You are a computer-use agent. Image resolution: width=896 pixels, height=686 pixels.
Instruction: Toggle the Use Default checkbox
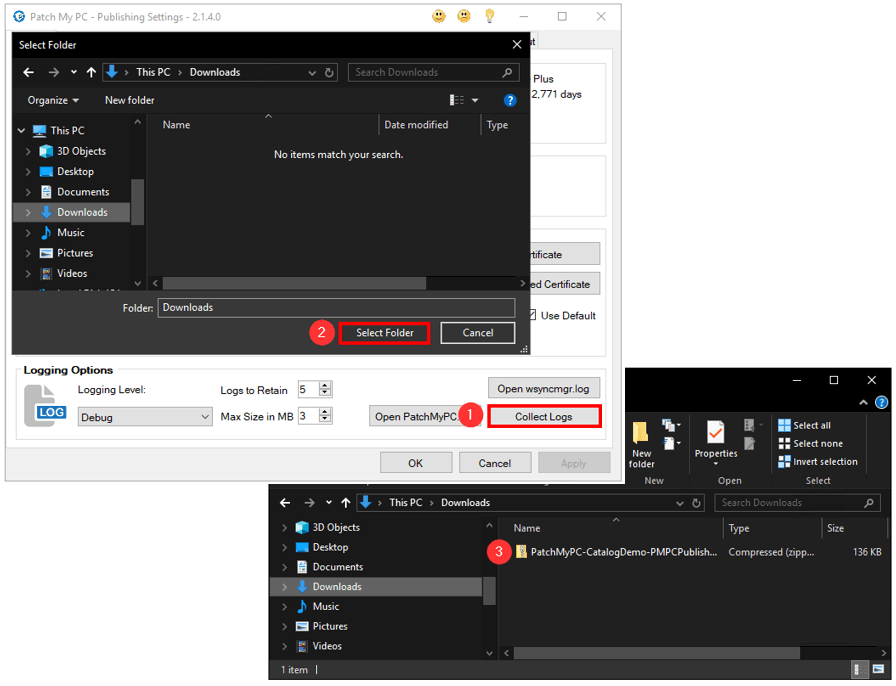532,316
